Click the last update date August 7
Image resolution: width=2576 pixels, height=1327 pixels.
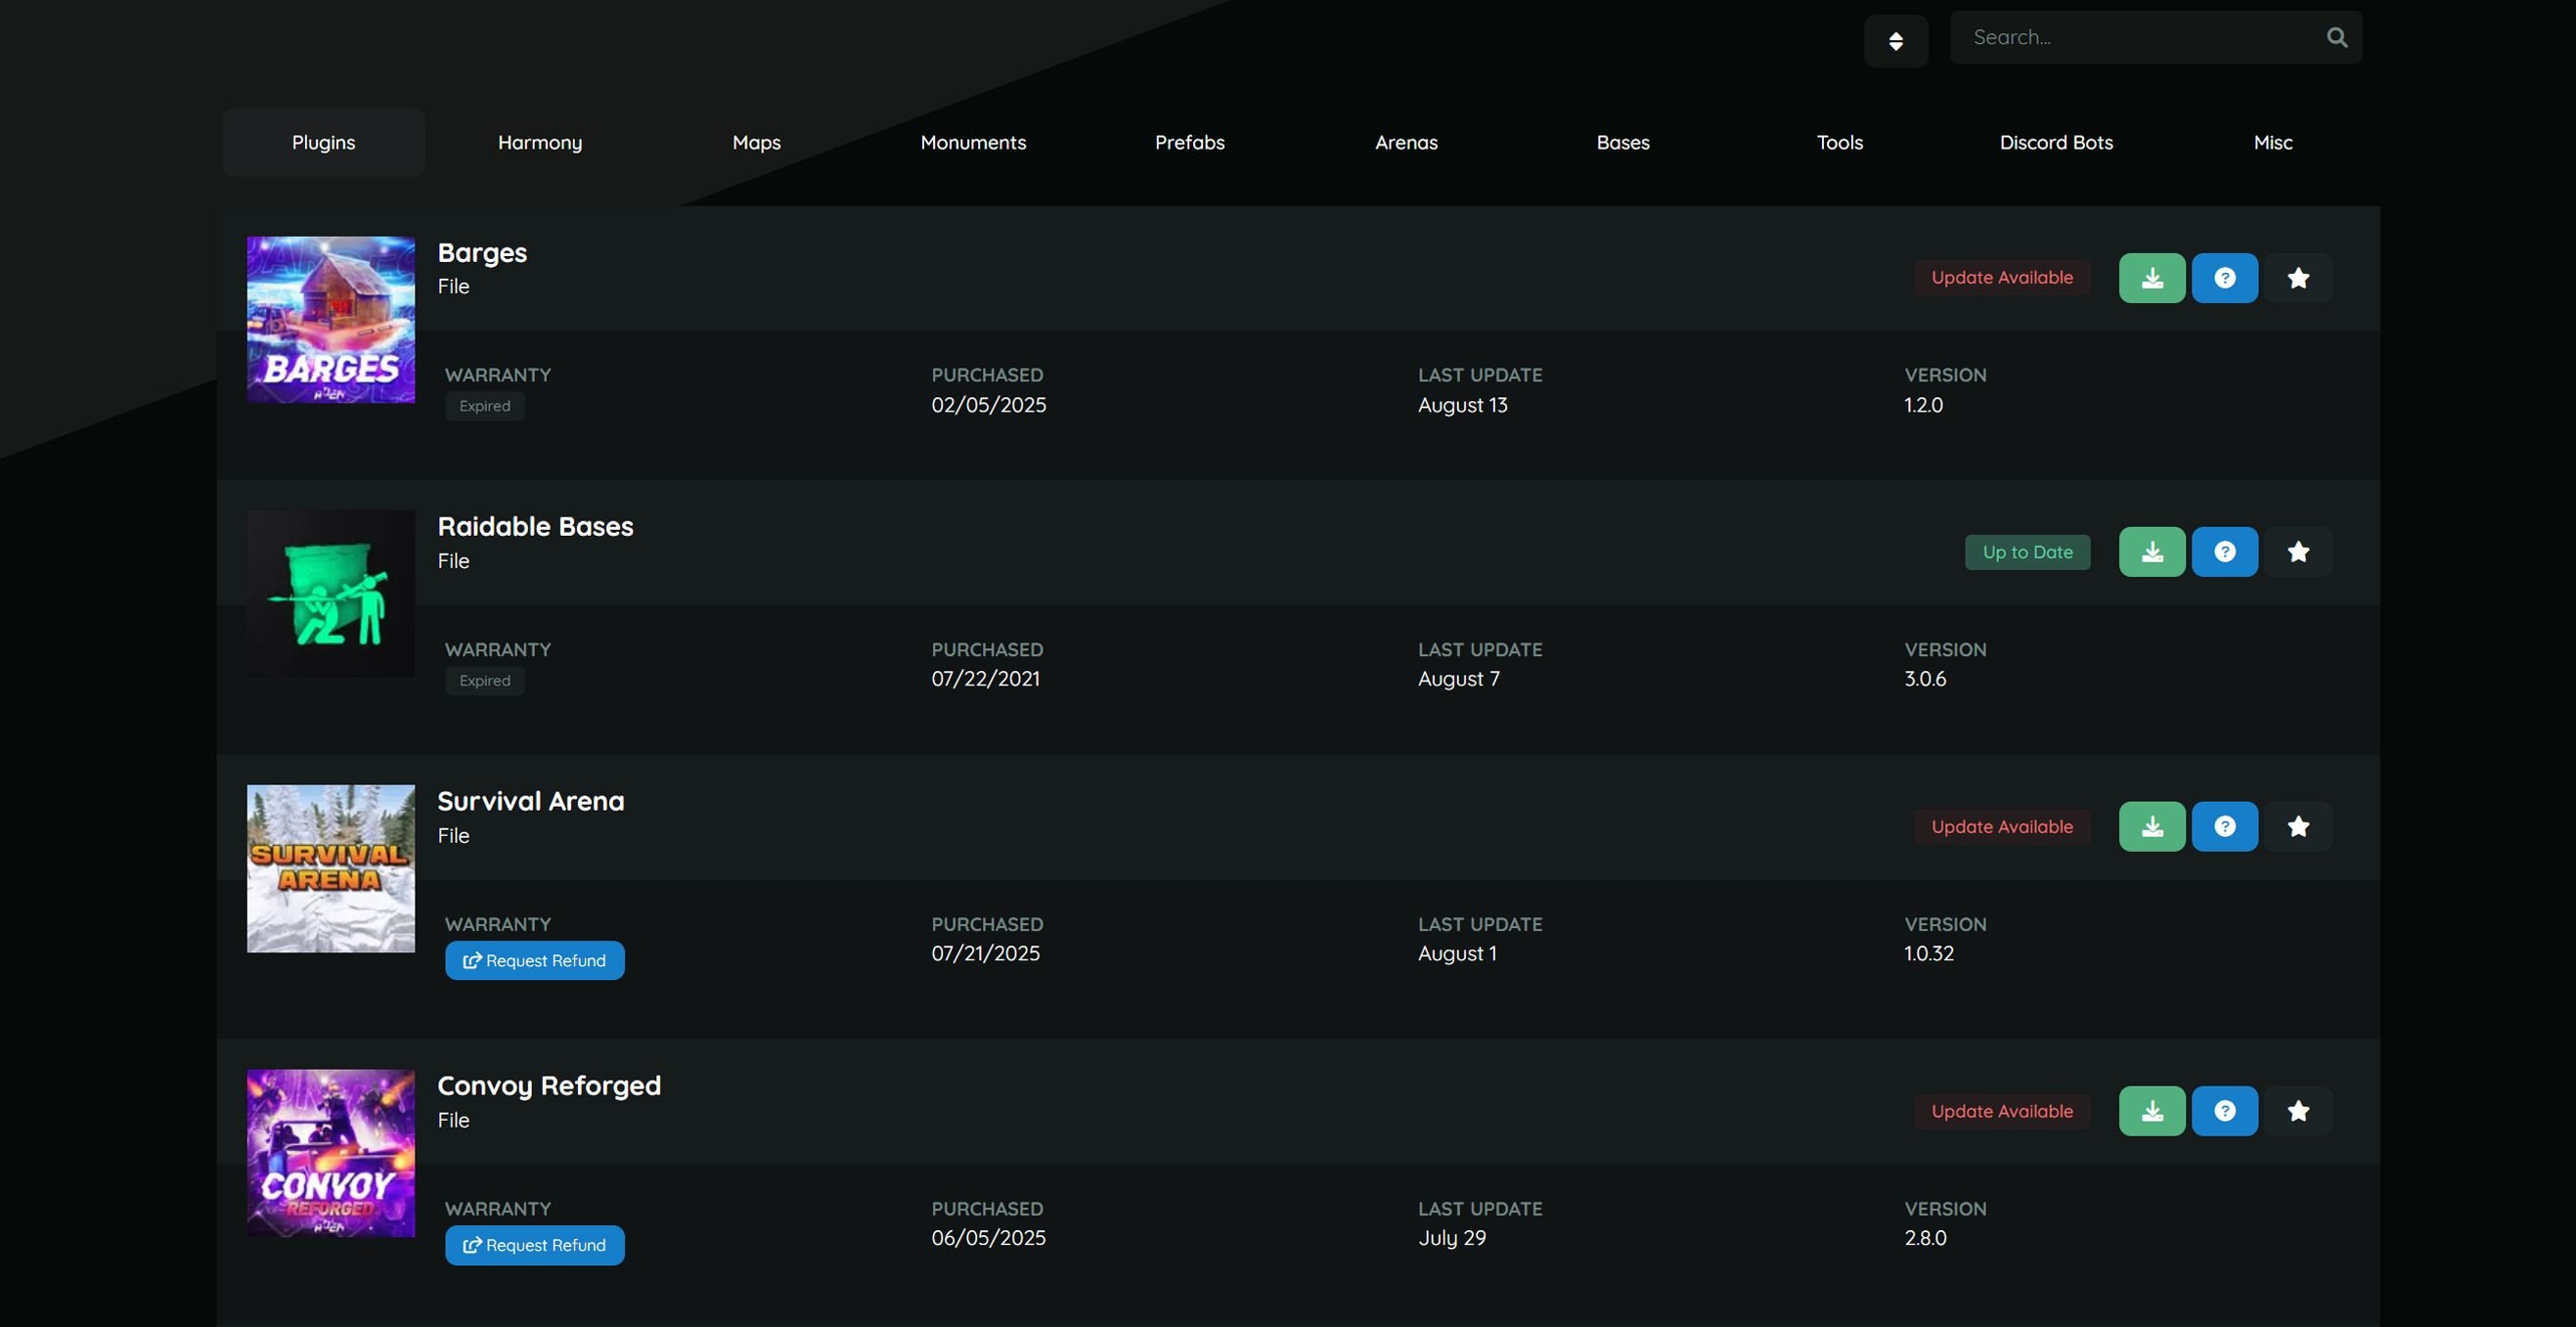(x=1459, y=679)
